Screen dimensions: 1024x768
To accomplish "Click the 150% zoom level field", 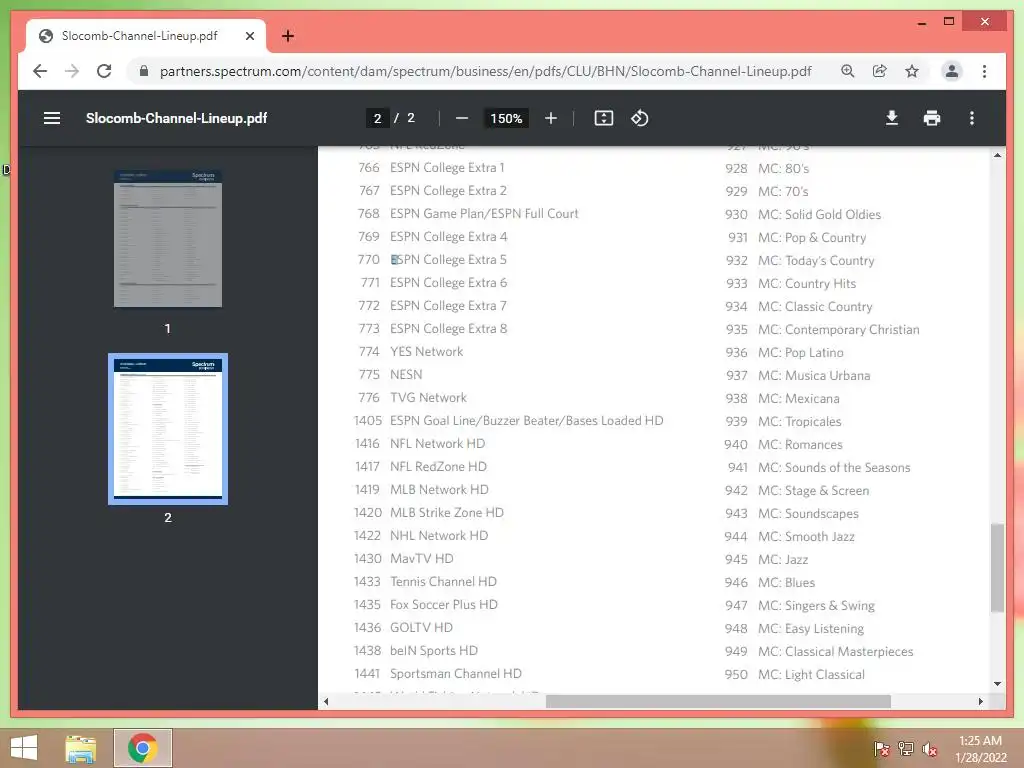I will coord(506,118).
